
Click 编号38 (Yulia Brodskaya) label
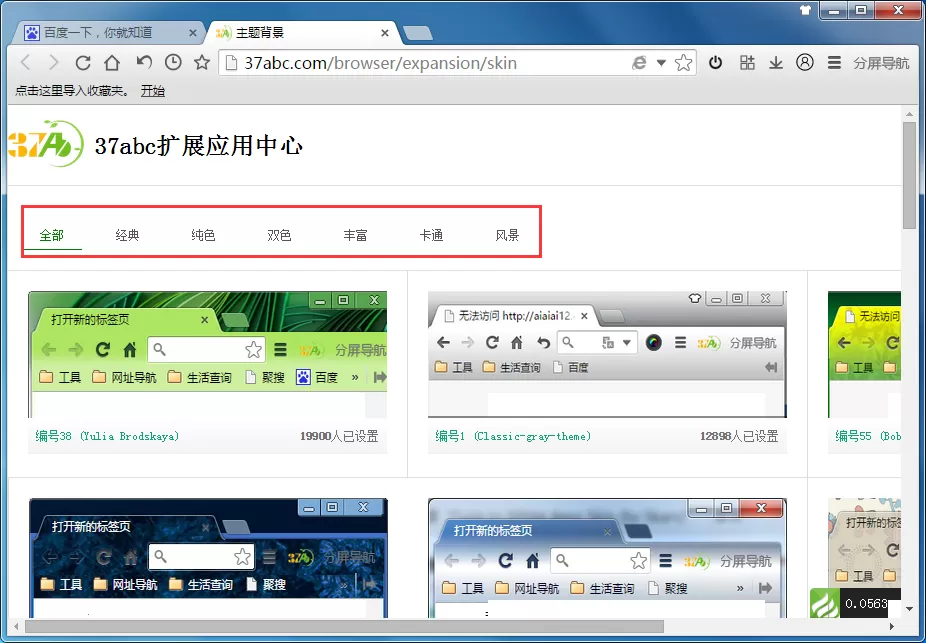(107, 436)
